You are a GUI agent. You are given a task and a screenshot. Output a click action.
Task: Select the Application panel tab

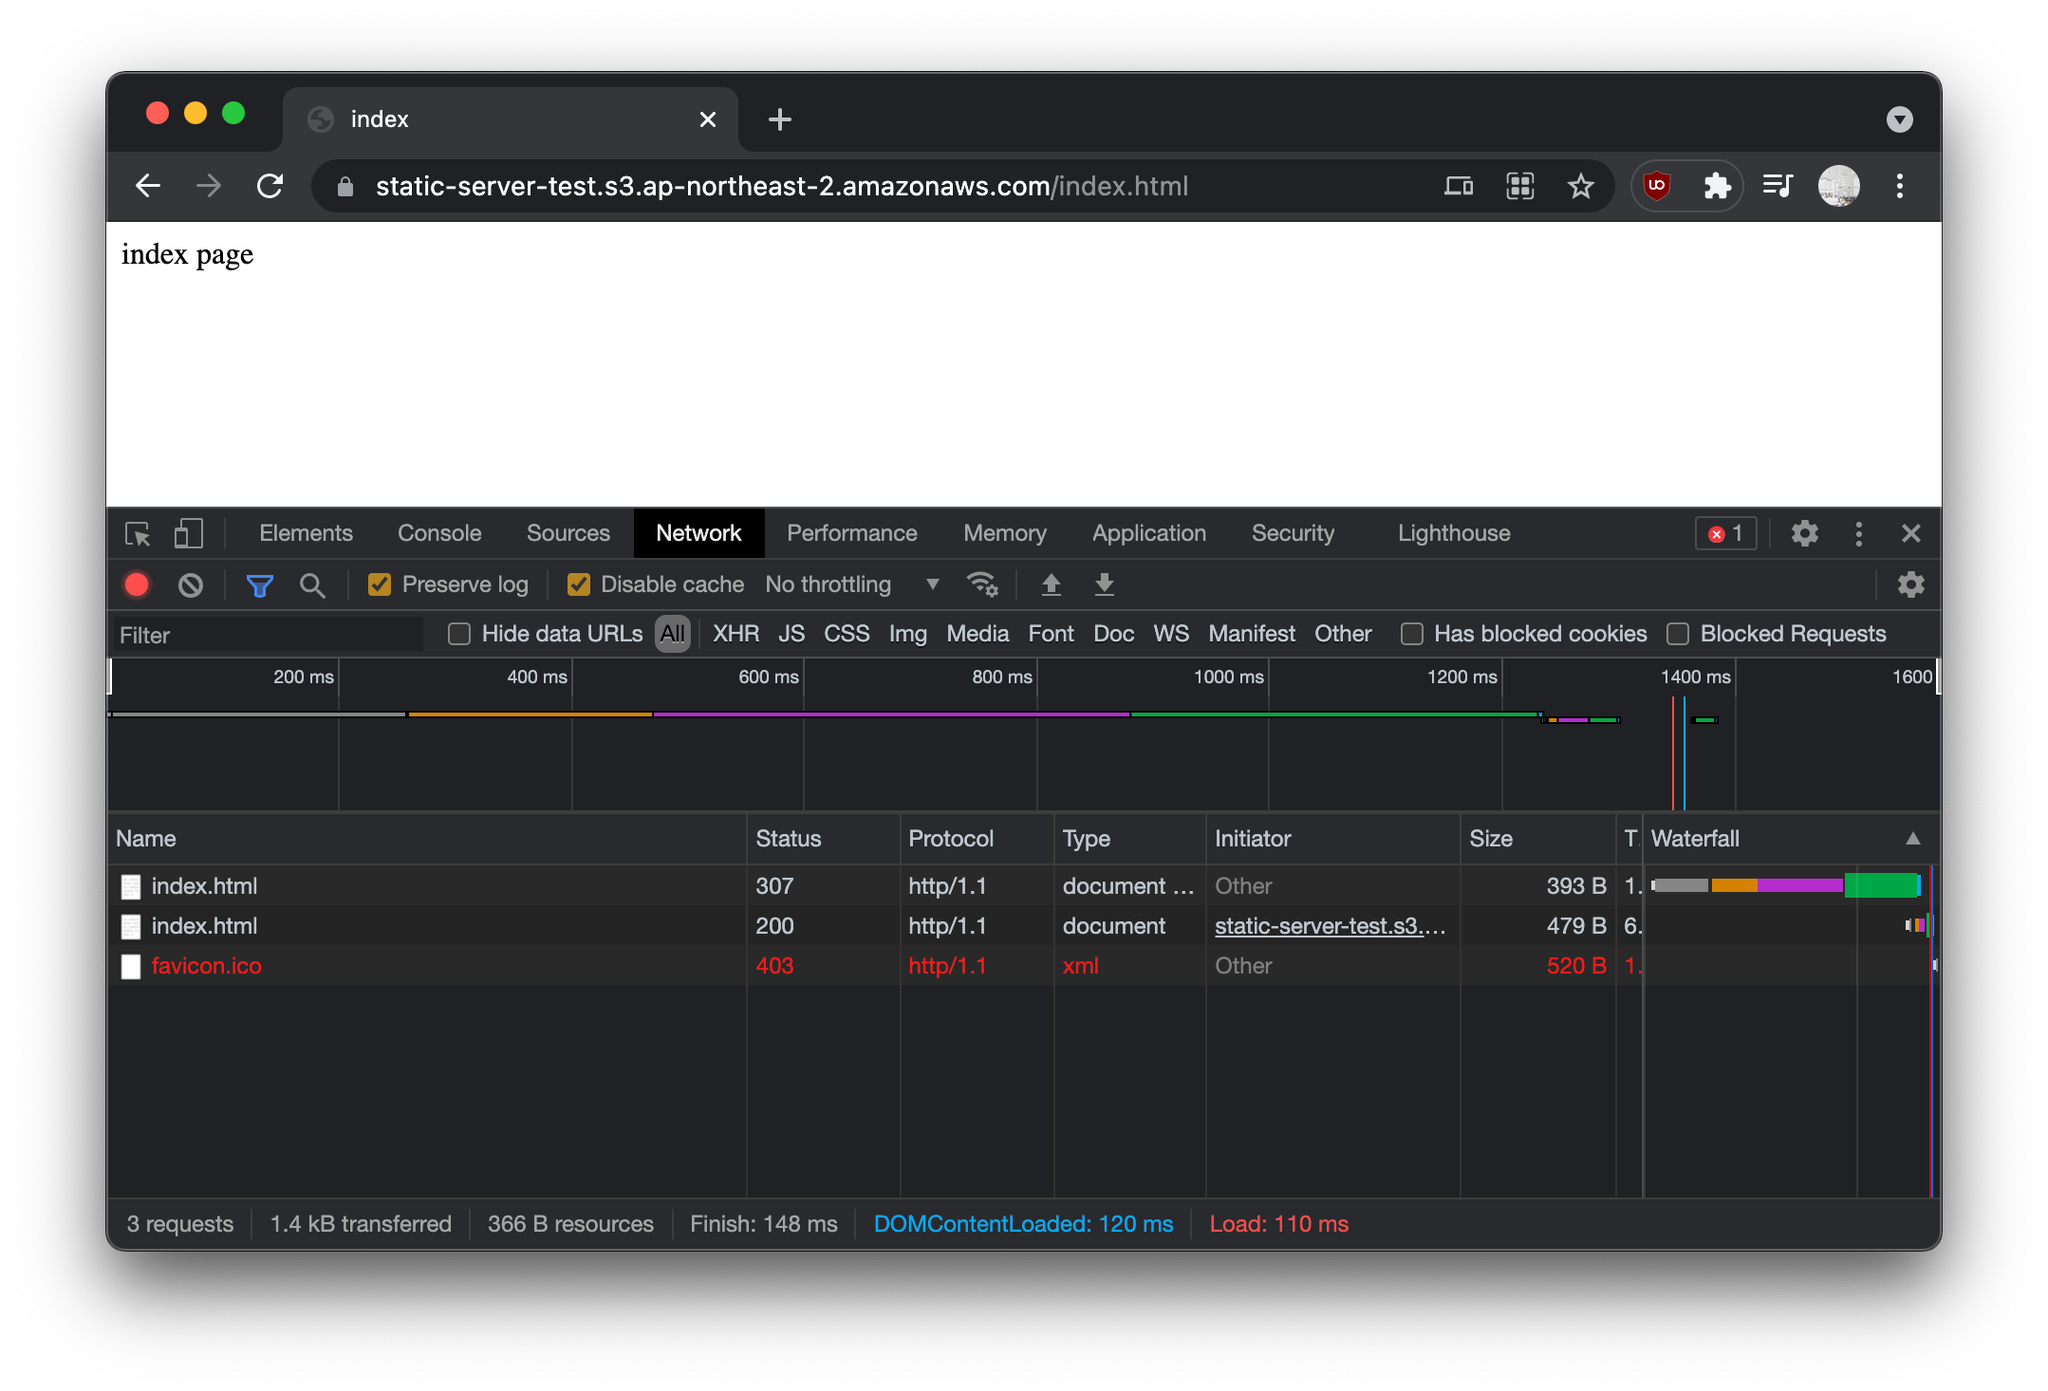(1146, 532)
